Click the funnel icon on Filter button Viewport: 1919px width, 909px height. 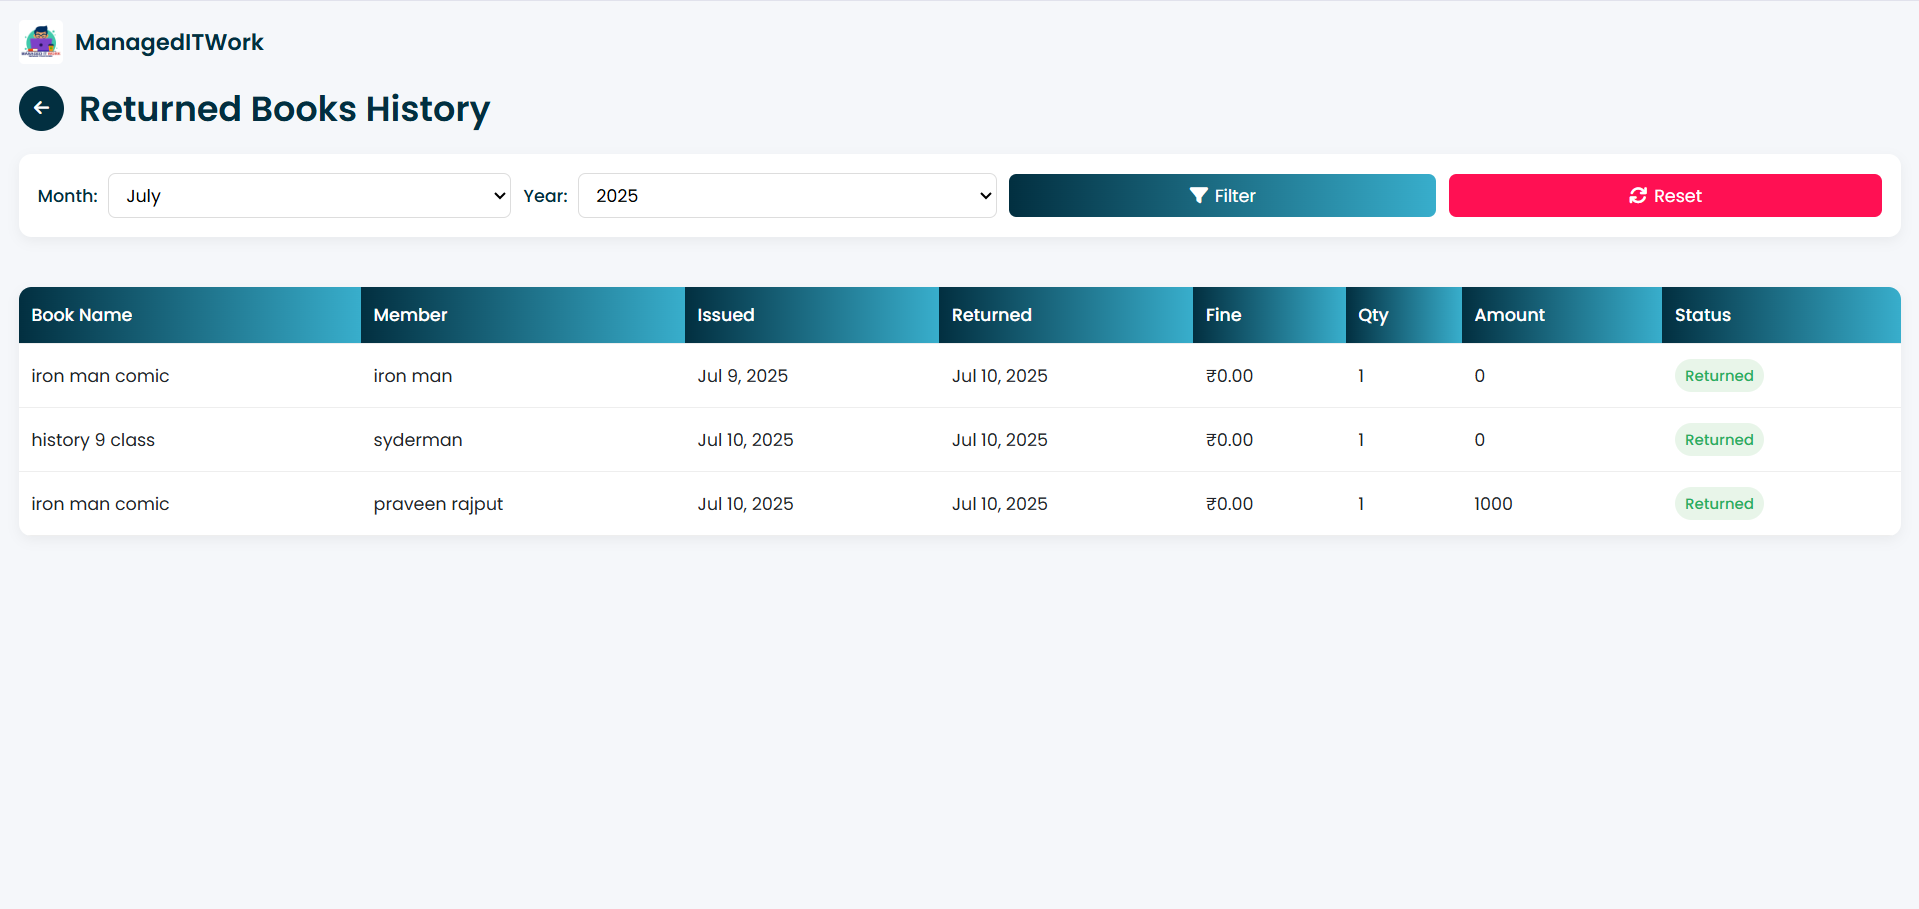click(1199, 195)
